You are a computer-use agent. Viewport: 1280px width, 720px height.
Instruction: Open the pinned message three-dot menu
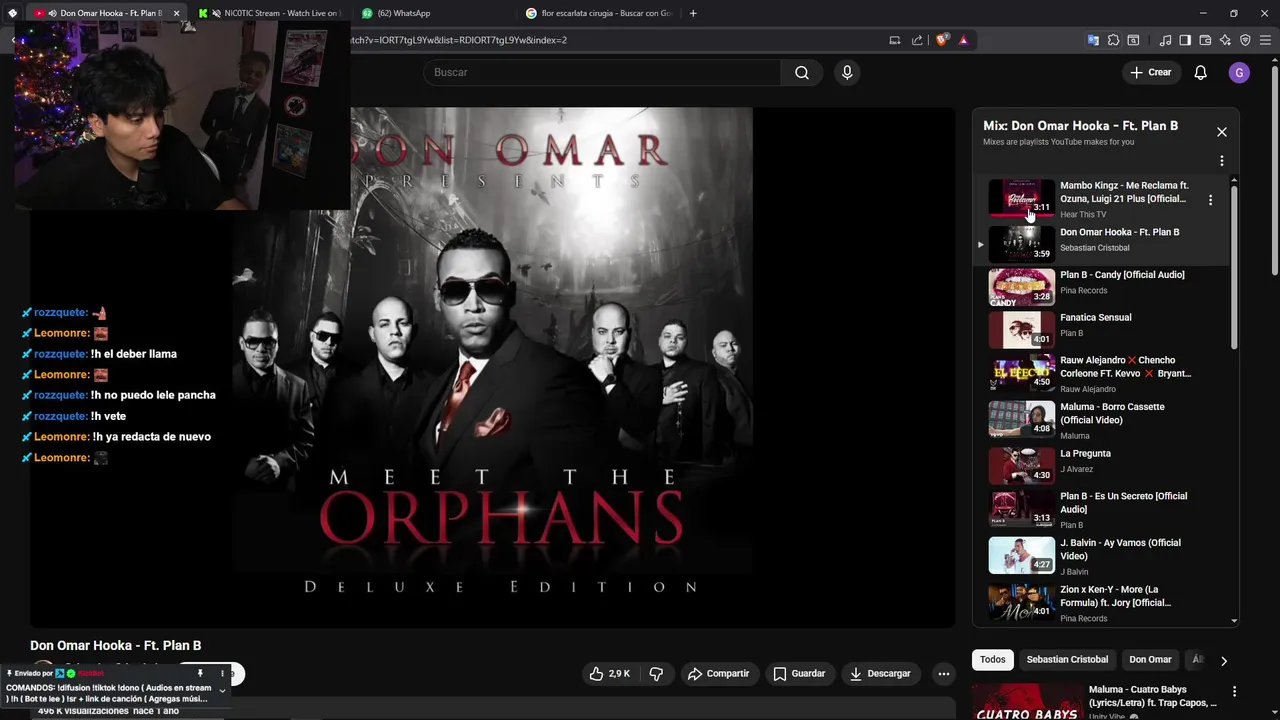pyautogui.click(x=222, y=674)
